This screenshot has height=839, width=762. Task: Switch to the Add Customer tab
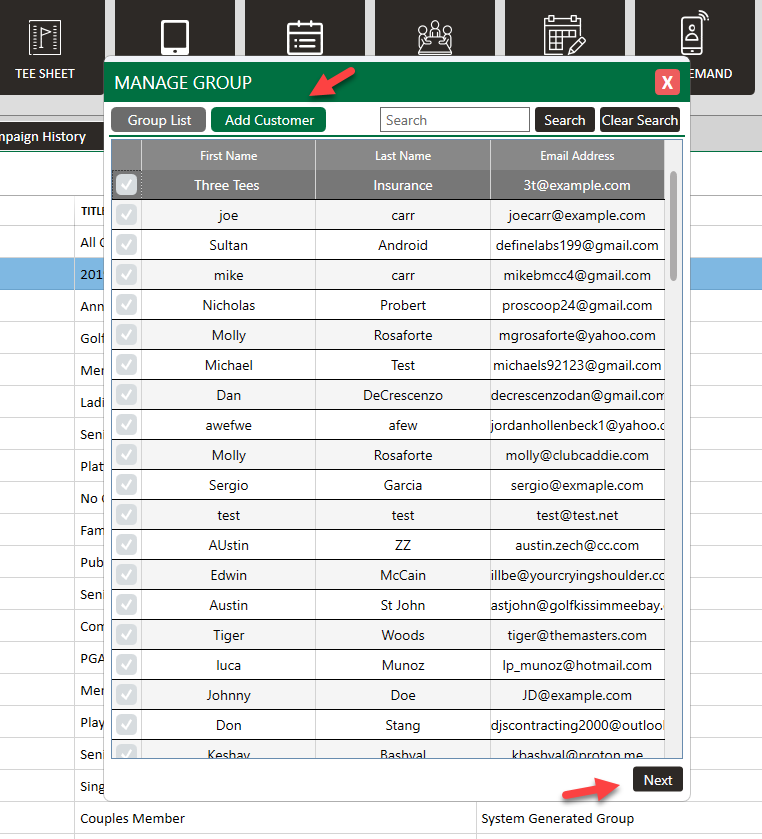[269, 120]
